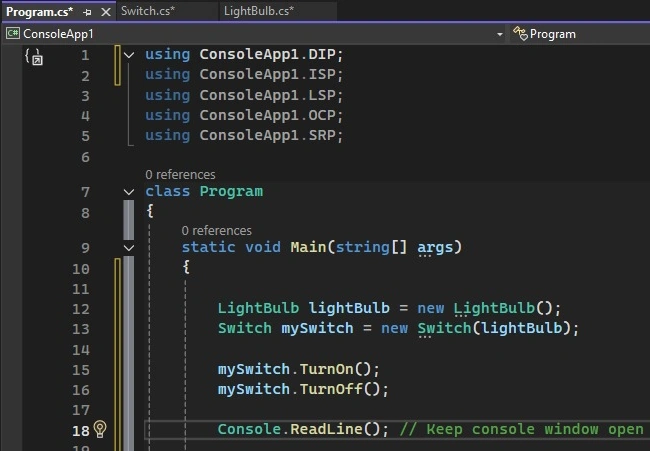Switch to the LightBulb.cs tab
The height and width of the screenshot is (451, 650).
point(259,11)
